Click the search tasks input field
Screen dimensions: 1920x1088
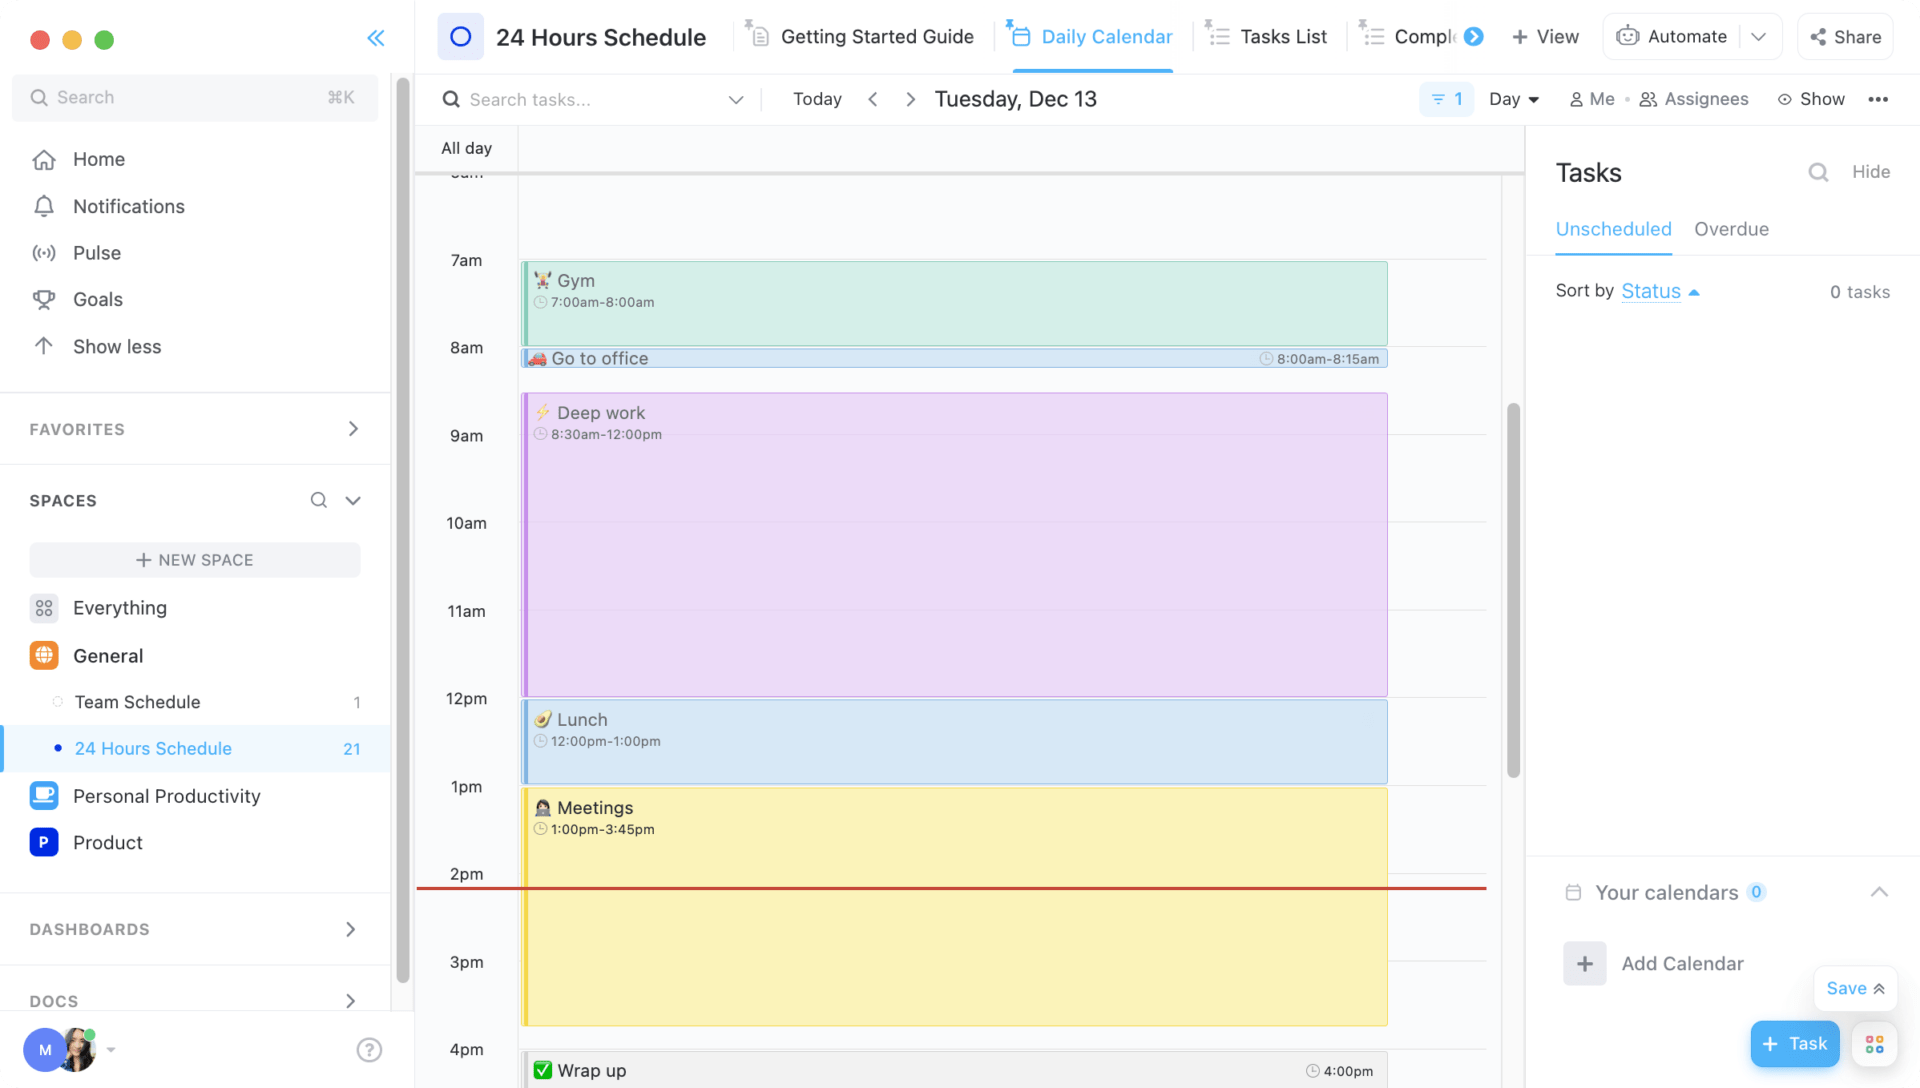point(592,99)
